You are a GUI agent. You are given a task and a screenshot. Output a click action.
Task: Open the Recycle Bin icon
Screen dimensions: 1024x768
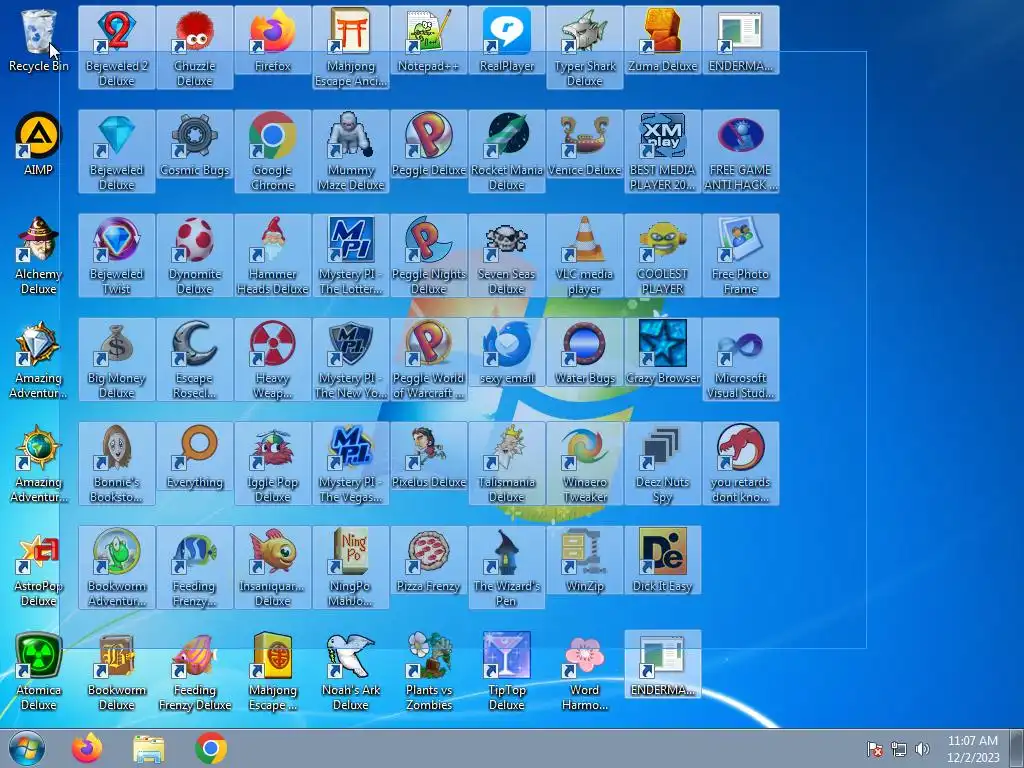[39, 40]
